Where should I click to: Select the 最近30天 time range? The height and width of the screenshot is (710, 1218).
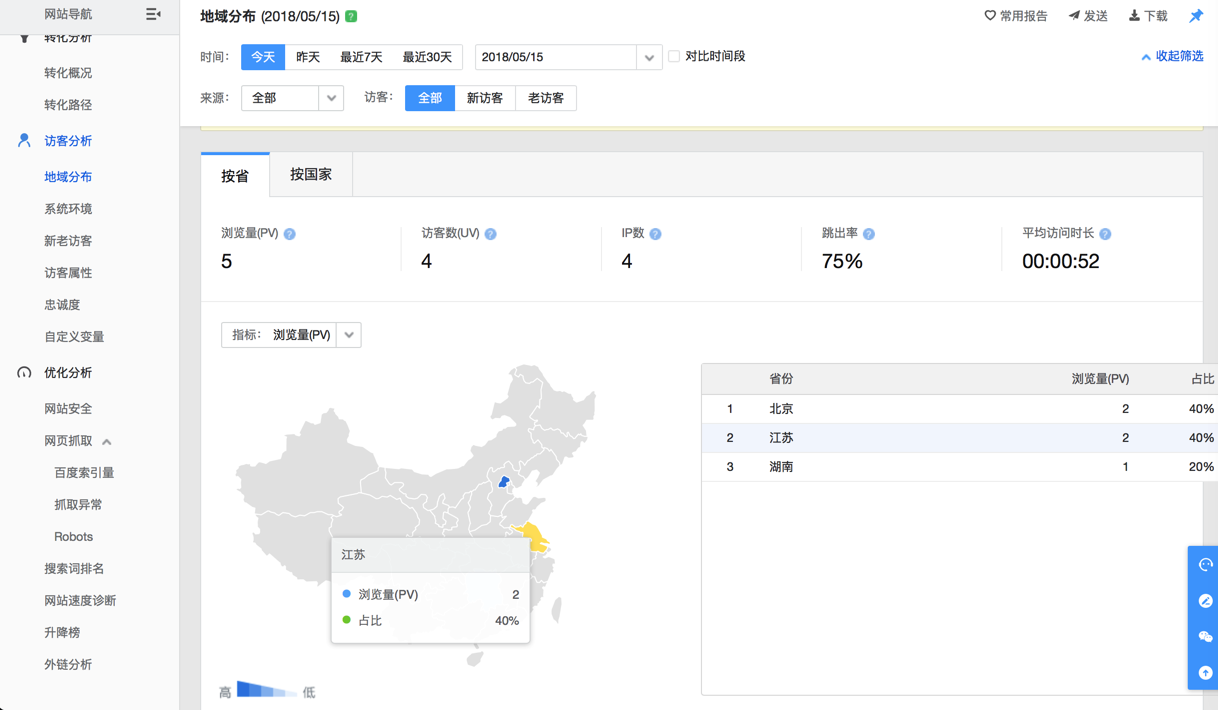pos(427,57)
